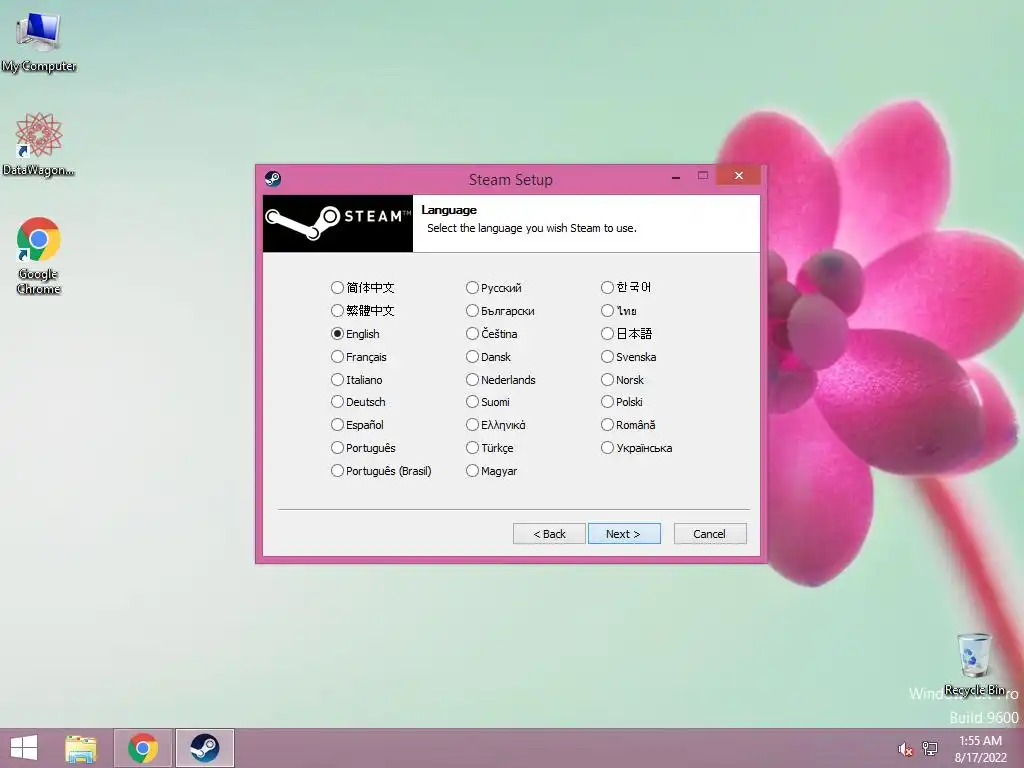Minimize the Steam Setup window
Screen dimensions: 1024x768
(x=676, y=176)
